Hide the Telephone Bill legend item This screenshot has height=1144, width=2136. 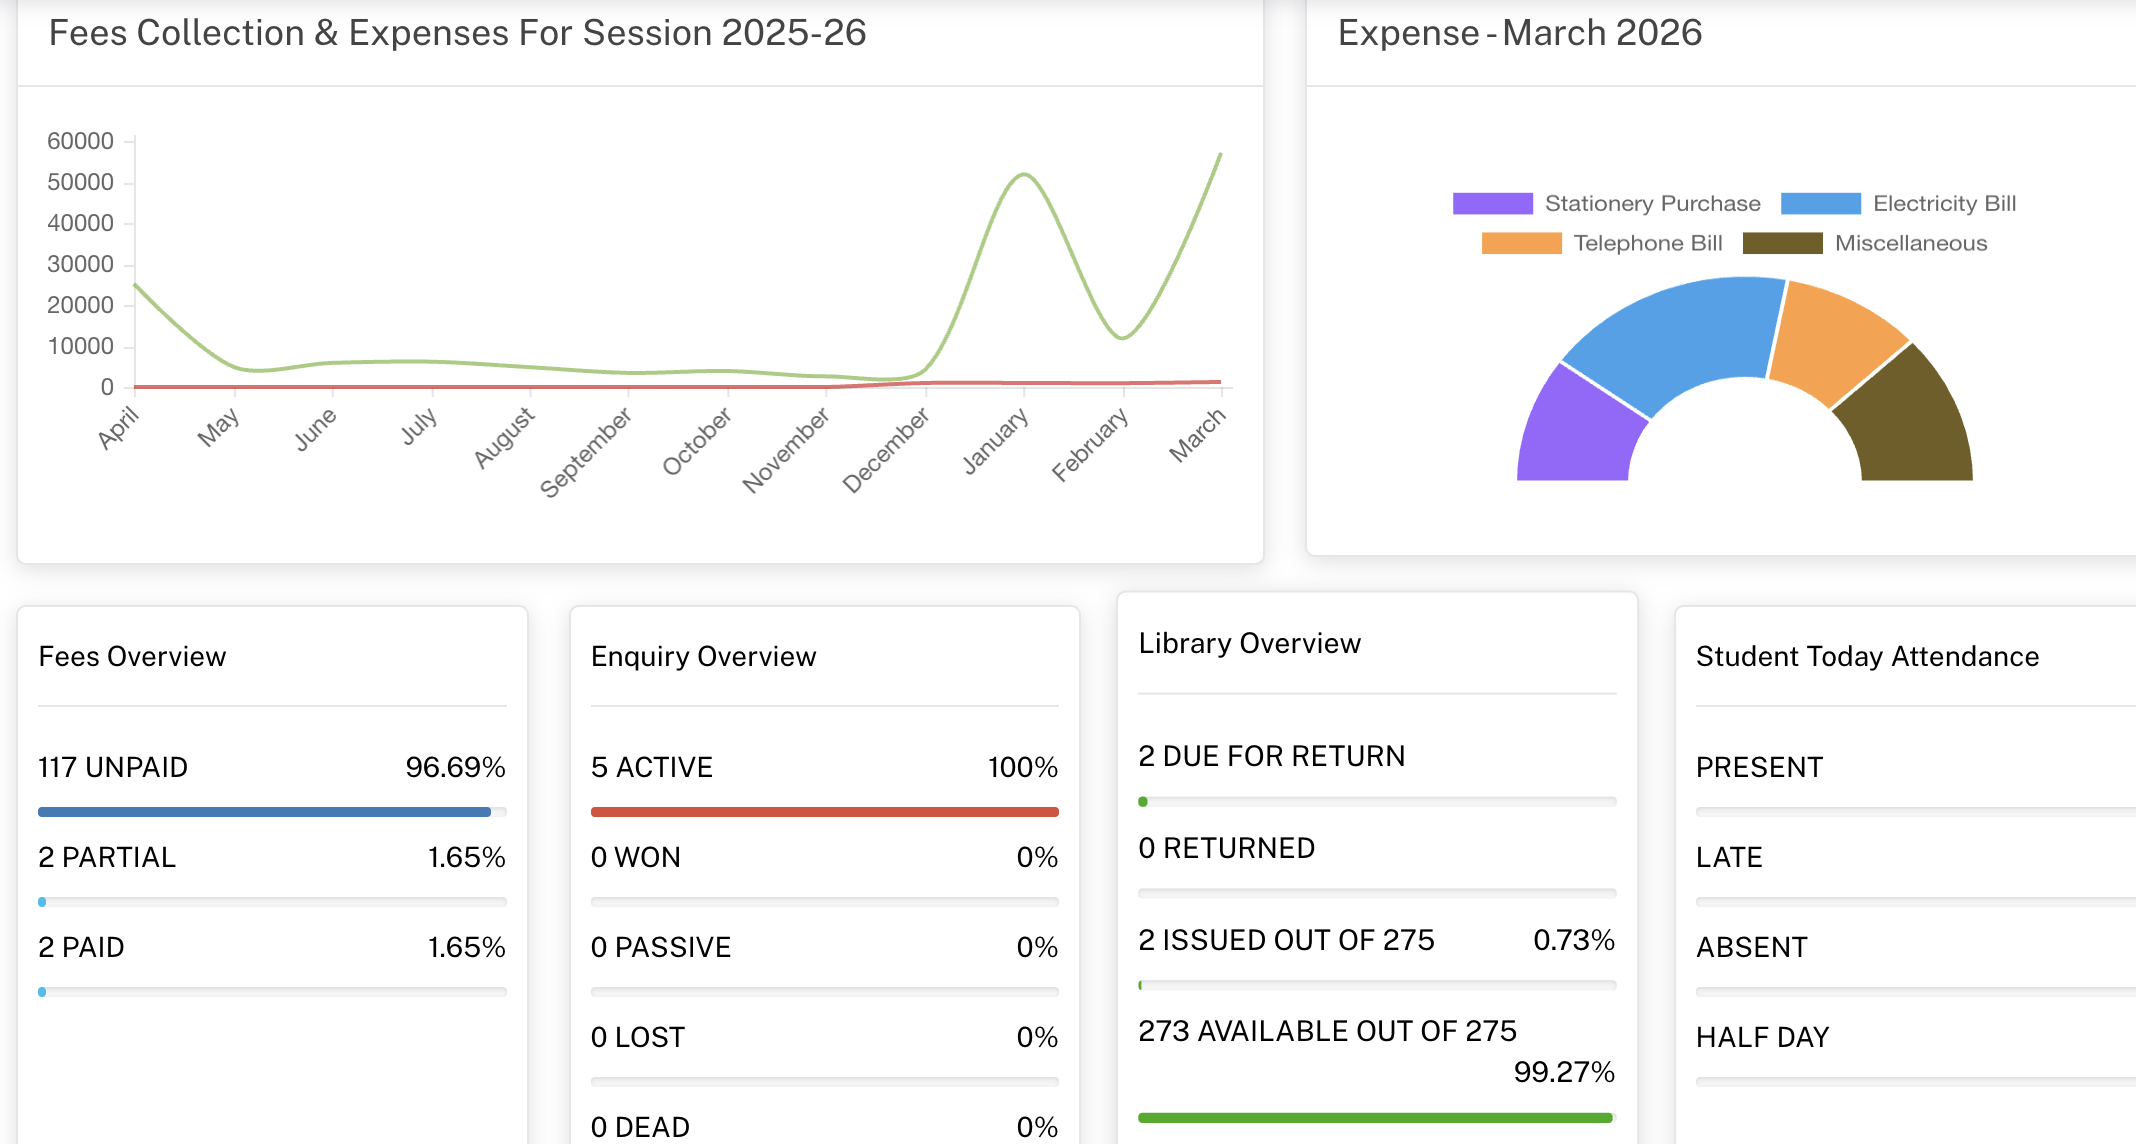[x=1521, y=244]
